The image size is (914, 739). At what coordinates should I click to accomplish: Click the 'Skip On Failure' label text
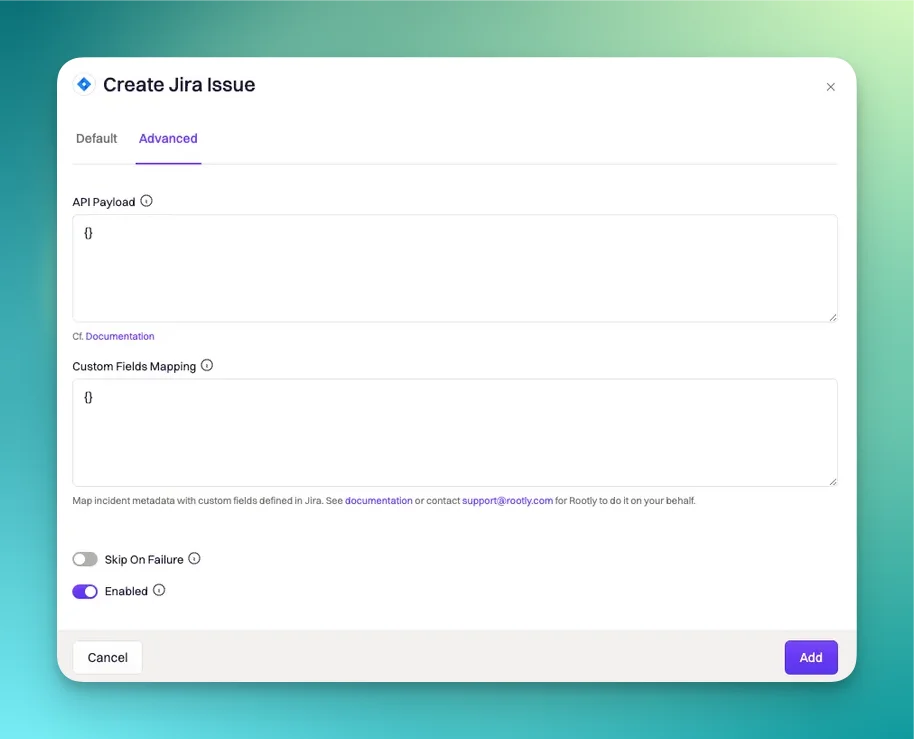point(144,559)
